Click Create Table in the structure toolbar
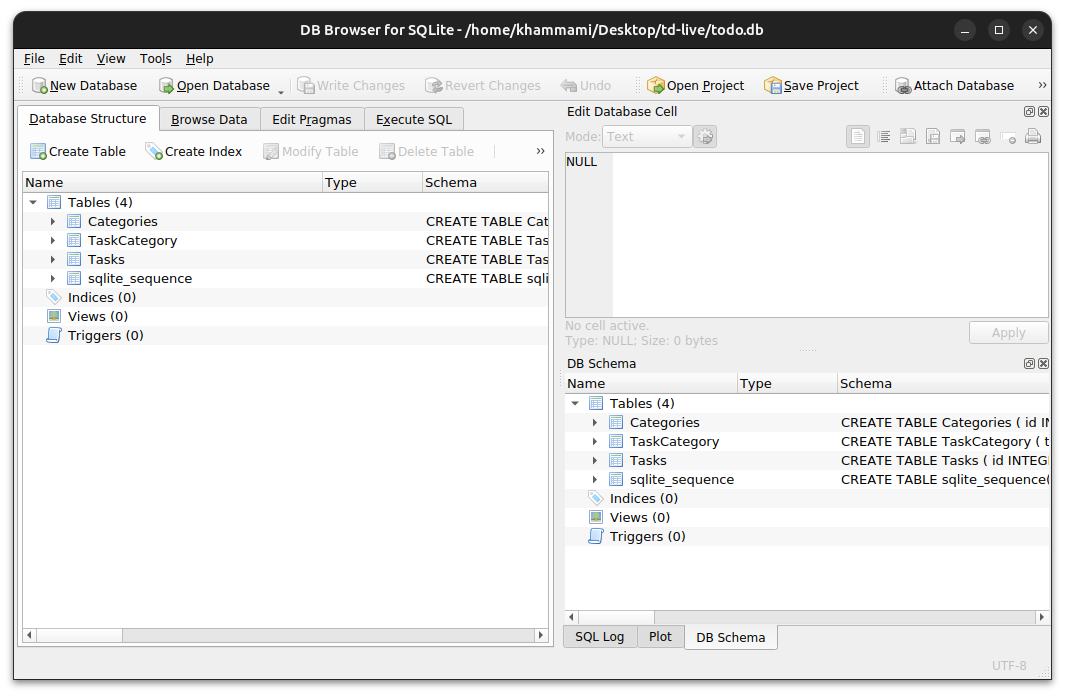 (x=78, y=152)
